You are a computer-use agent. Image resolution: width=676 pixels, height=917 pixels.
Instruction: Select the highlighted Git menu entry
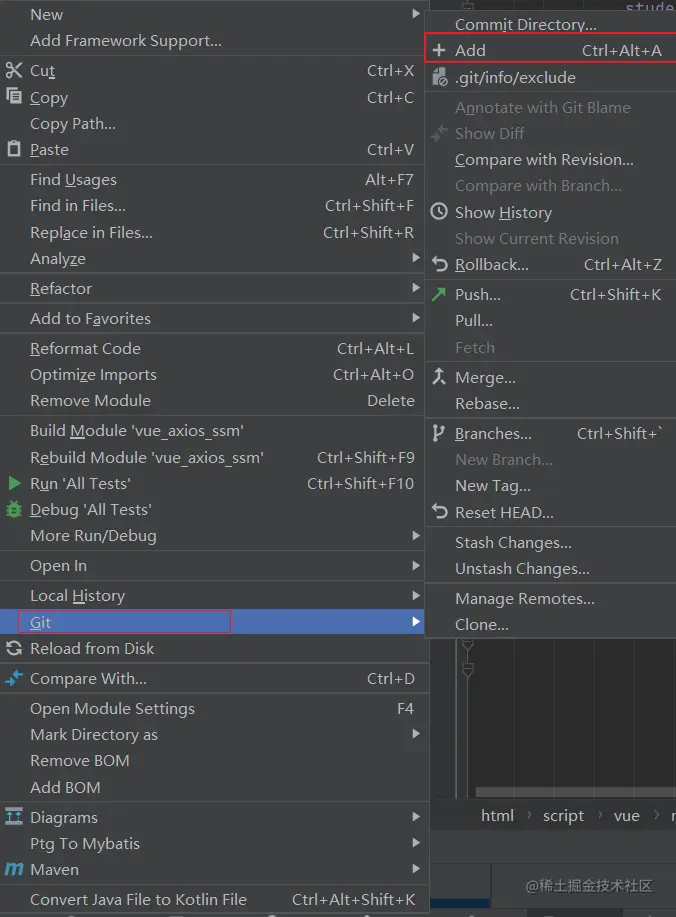212,622
